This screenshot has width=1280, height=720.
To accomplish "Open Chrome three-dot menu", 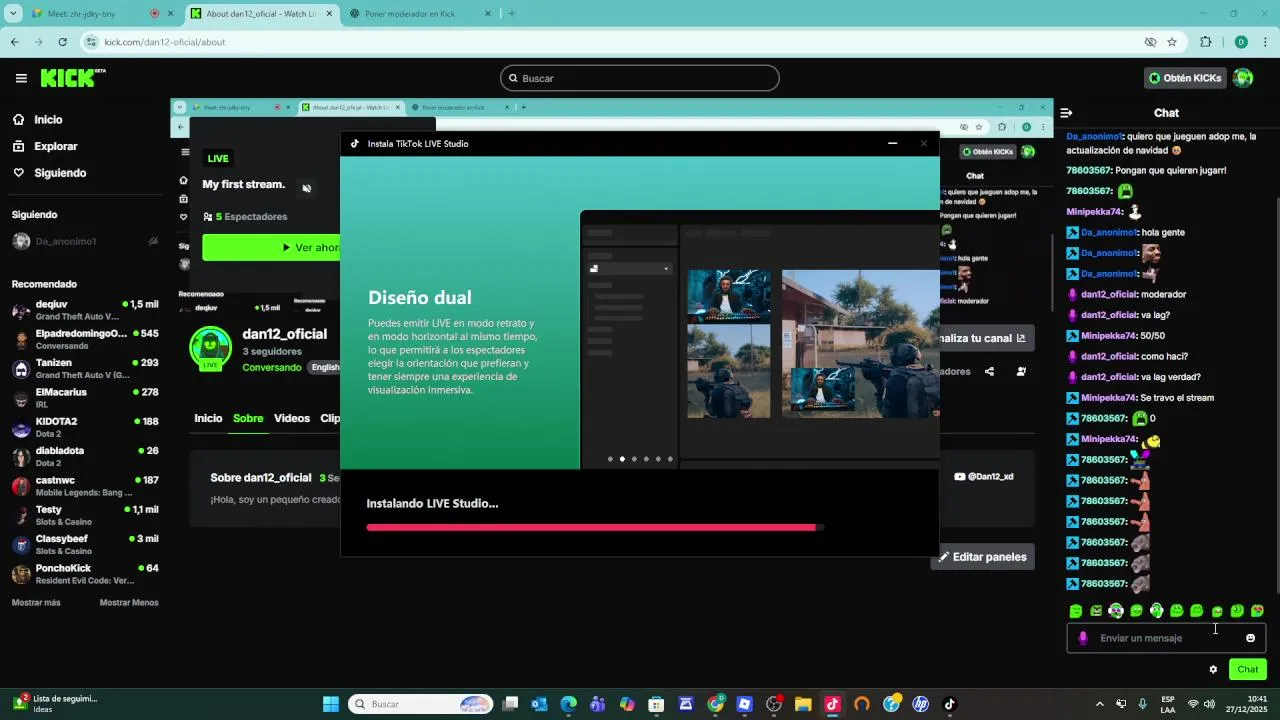I will pyautogui.click(x=1266, y=42).
